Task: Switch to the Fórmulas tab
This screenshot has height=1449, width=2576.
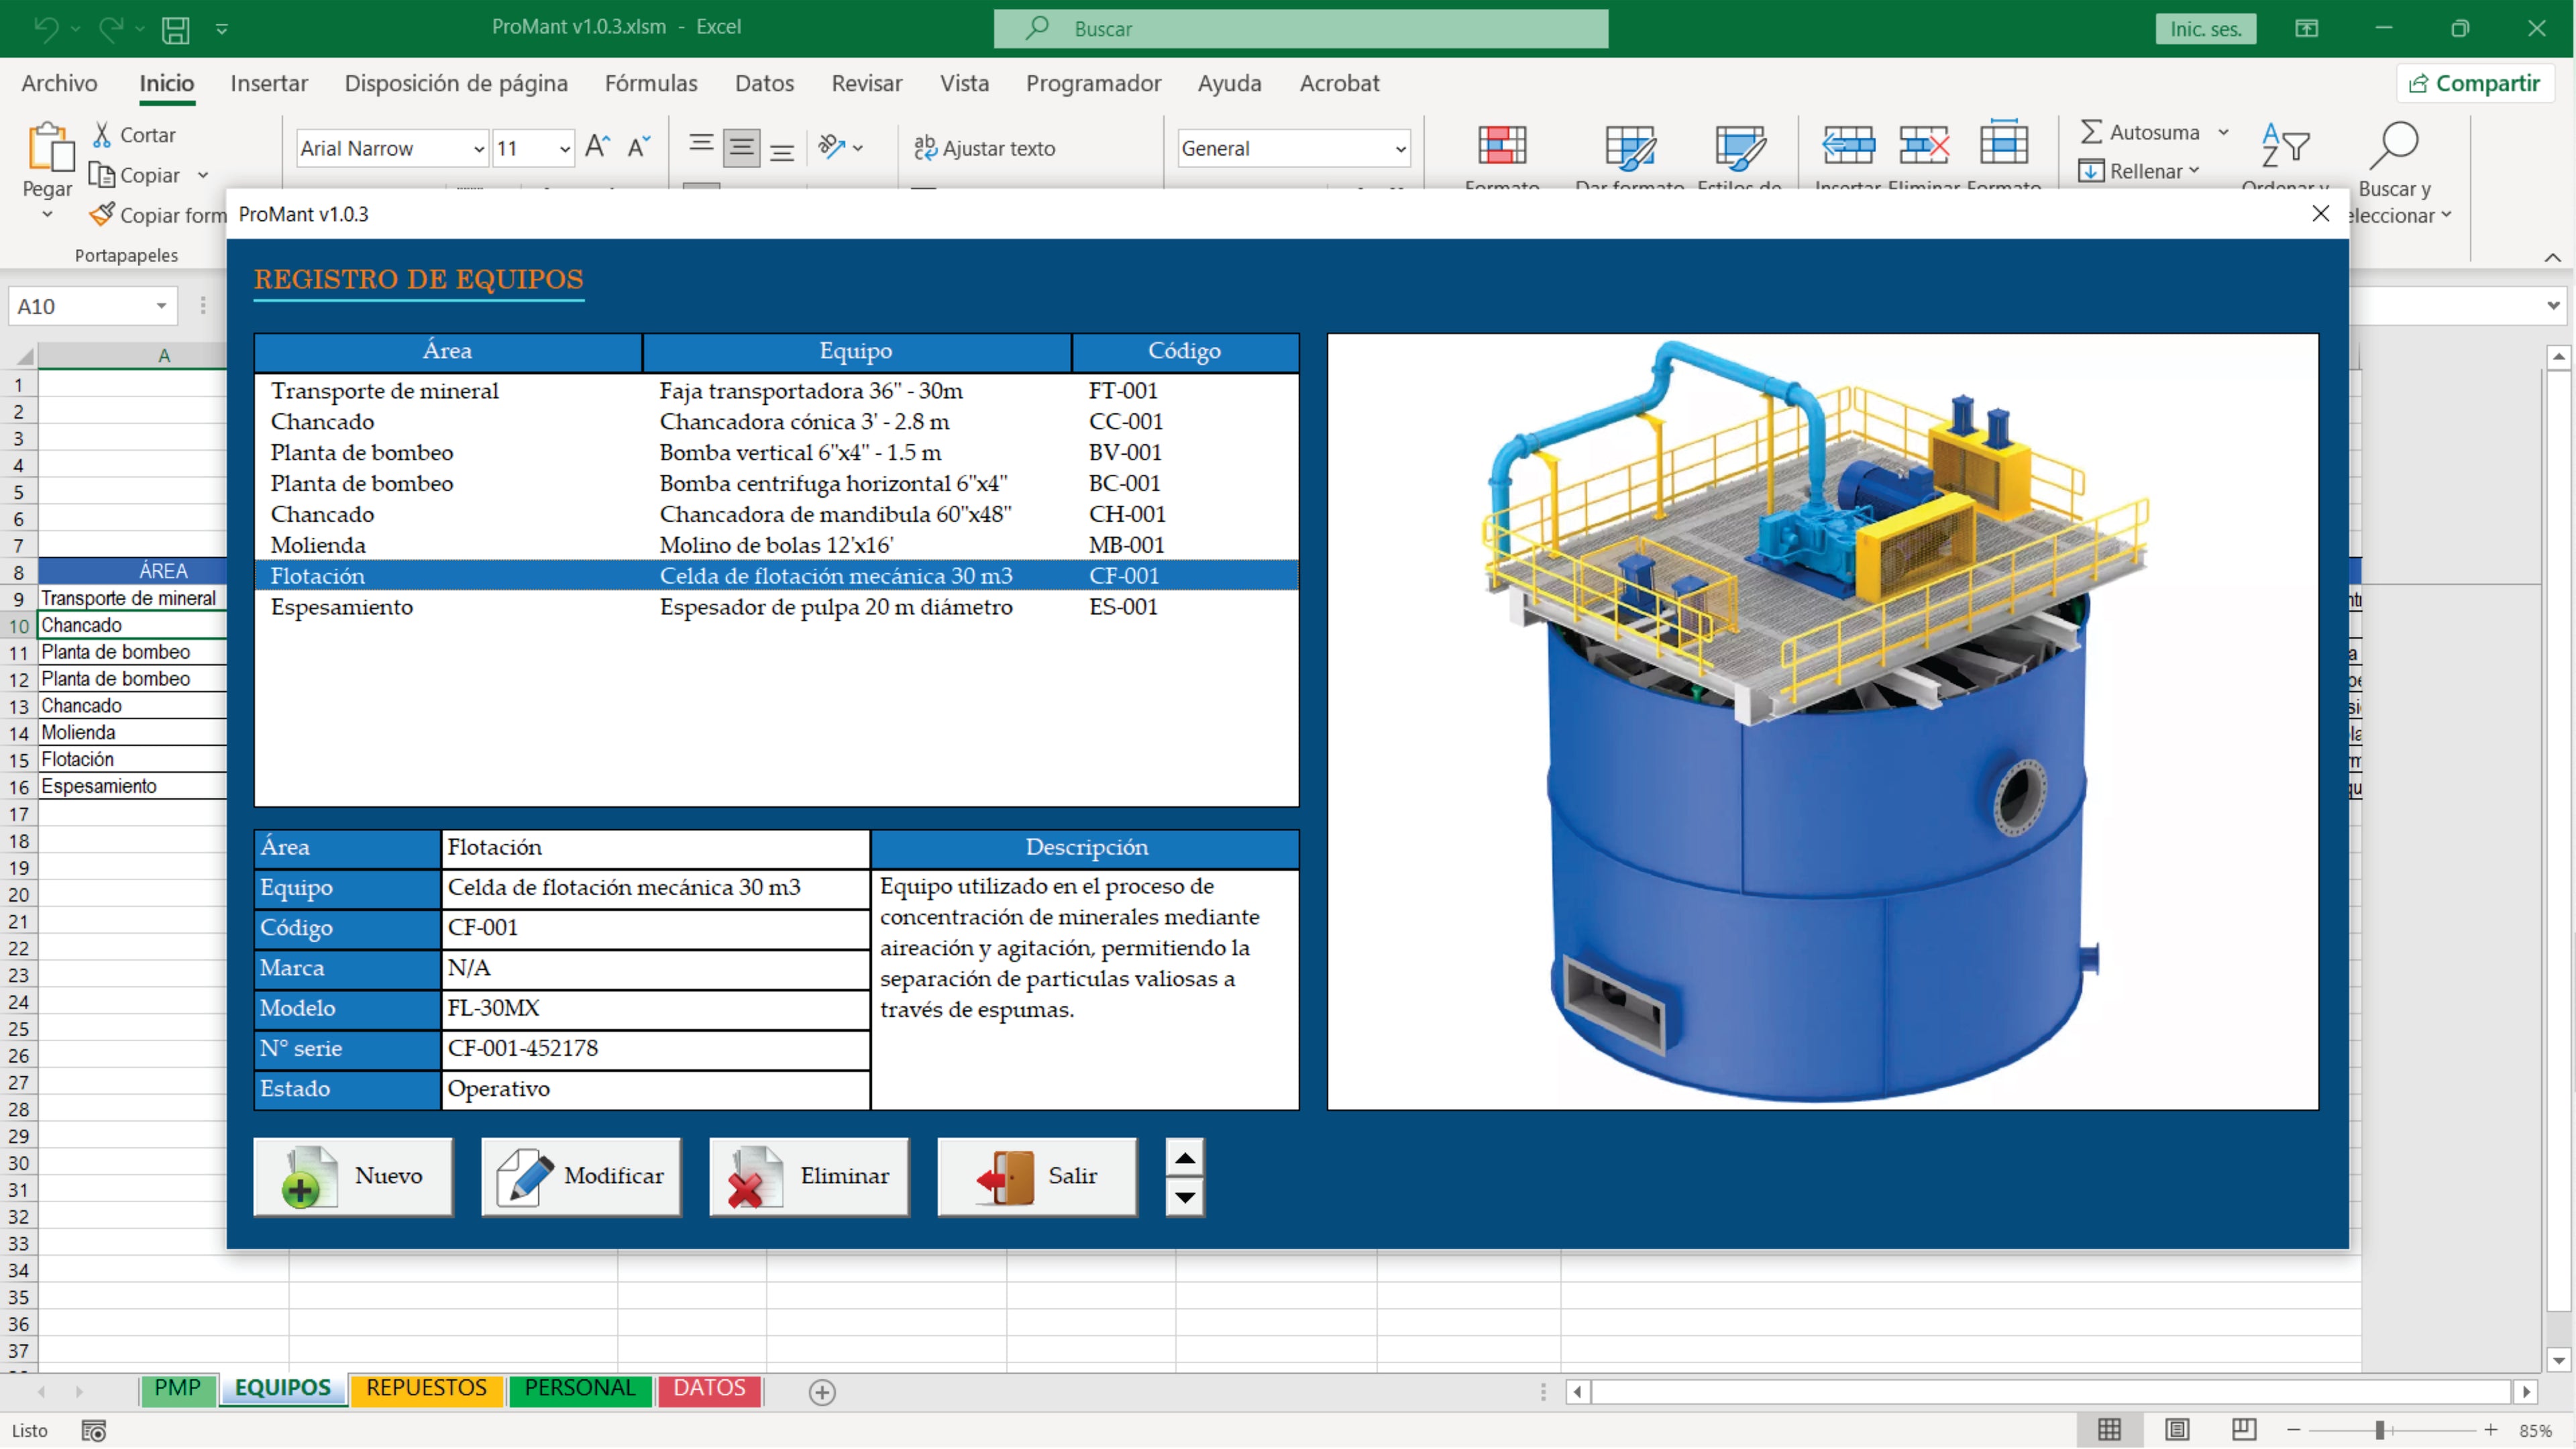Action: [x=651, y=83]
